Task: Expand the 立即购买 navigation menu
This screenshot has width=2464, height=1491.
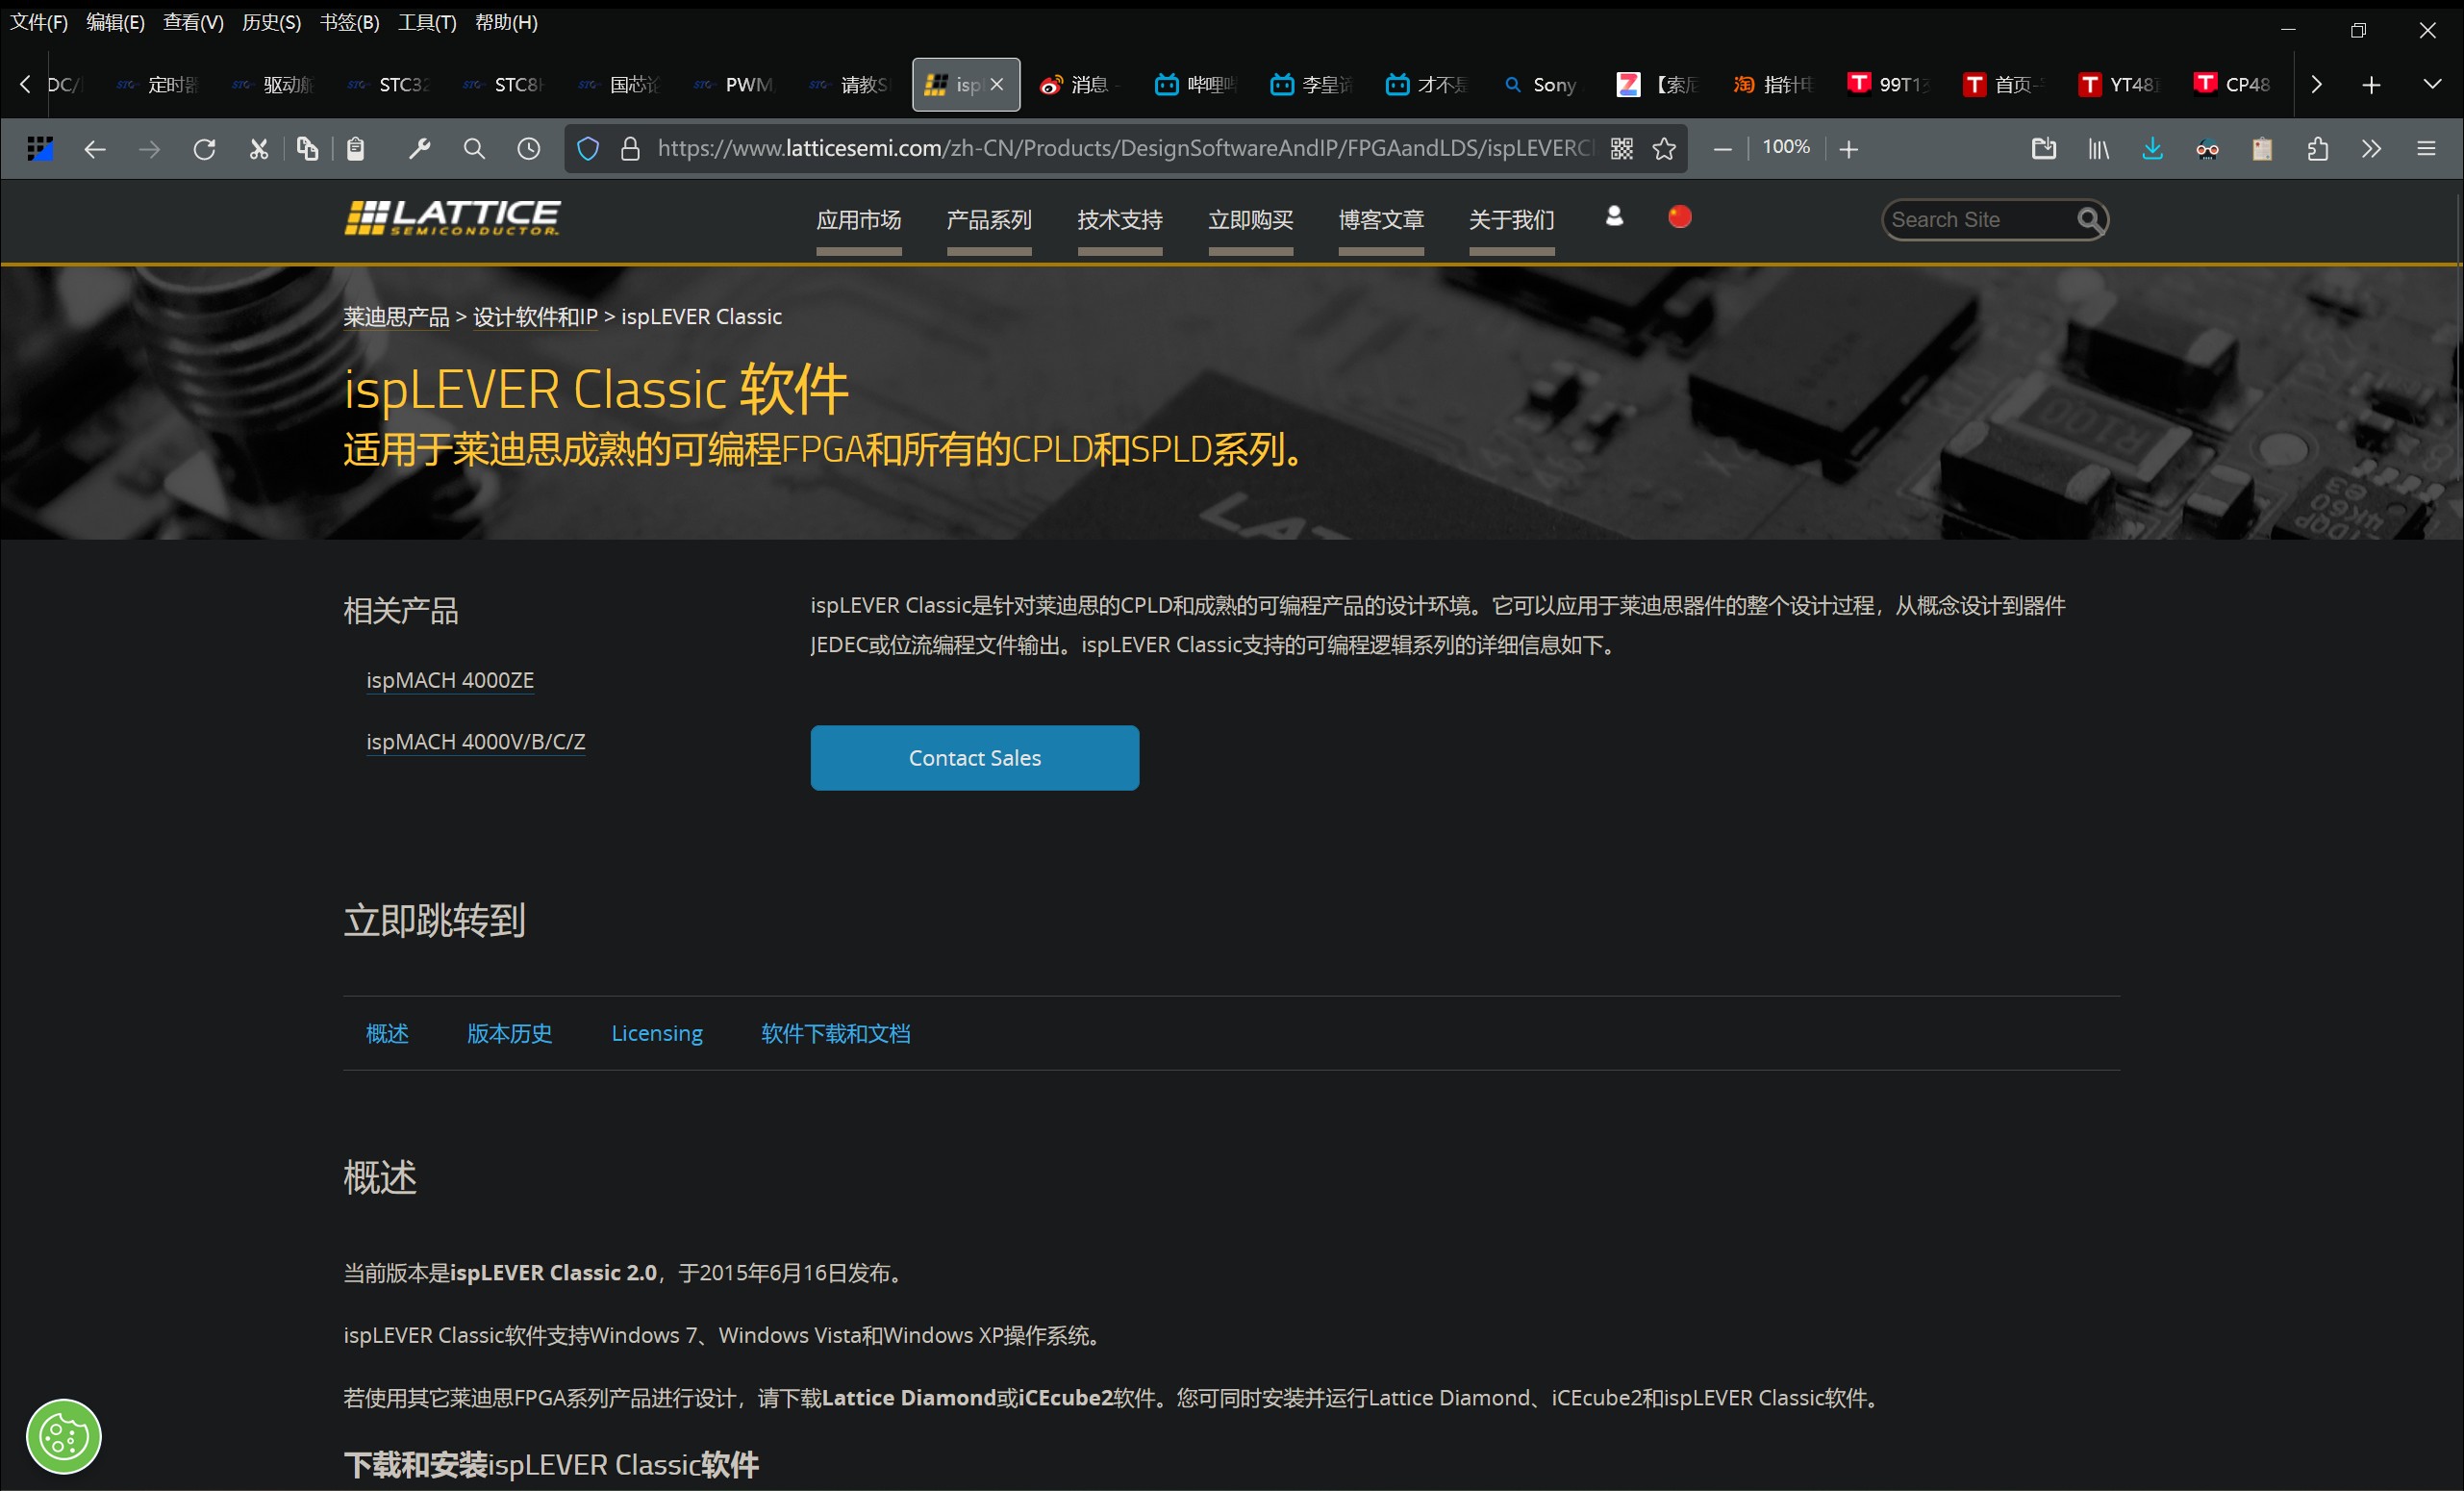Action: [1251, 220]
